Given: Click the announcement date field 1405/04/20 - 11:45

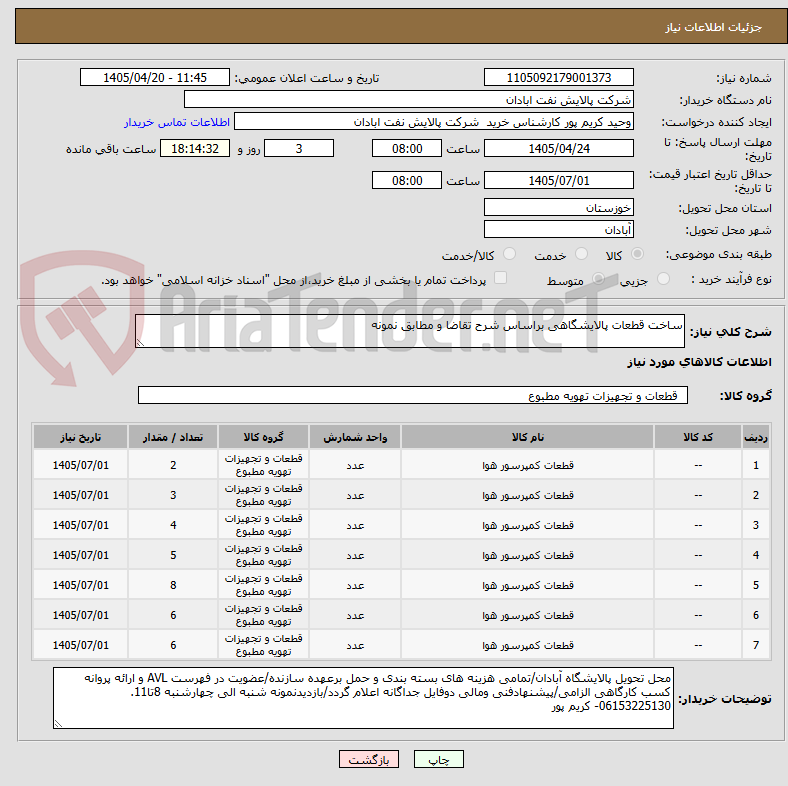Looking at the screenshot, I should (155, 77).
